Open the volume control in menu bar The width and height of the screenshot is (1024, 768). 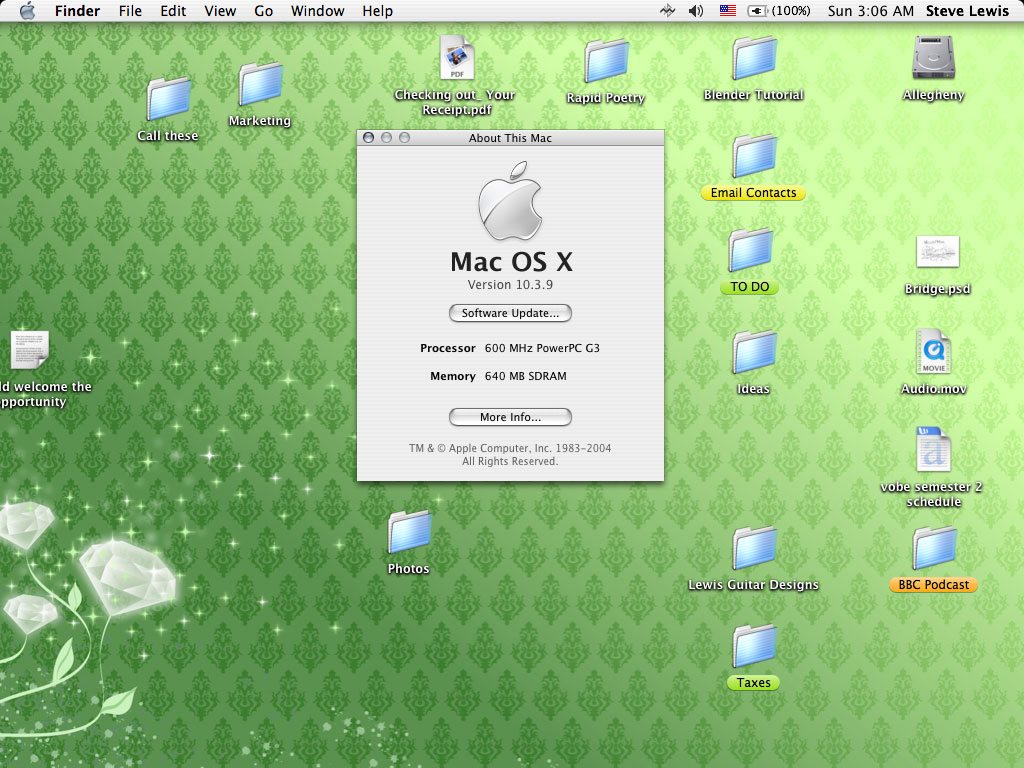tap(696, 10)
